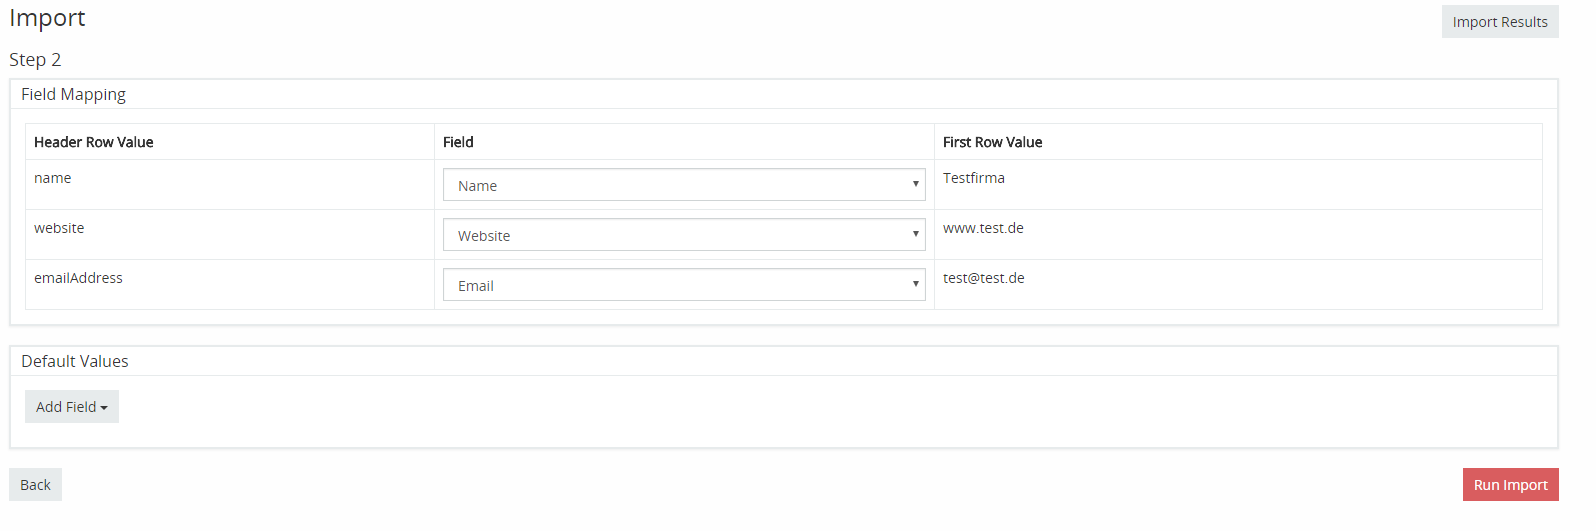The height and width of the screenshot is (531, 1596).
Task: Click the Import Results button
Action: coord(1499,22)
